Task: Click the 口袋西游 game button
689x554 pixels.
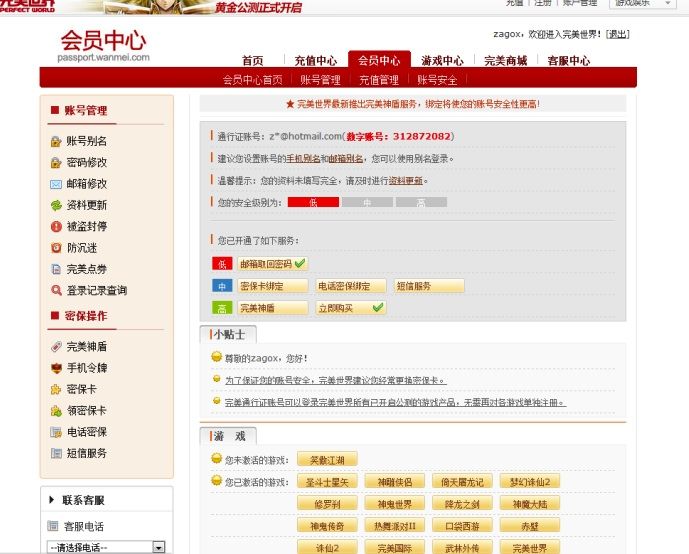Action: click(x=462, y=525)
